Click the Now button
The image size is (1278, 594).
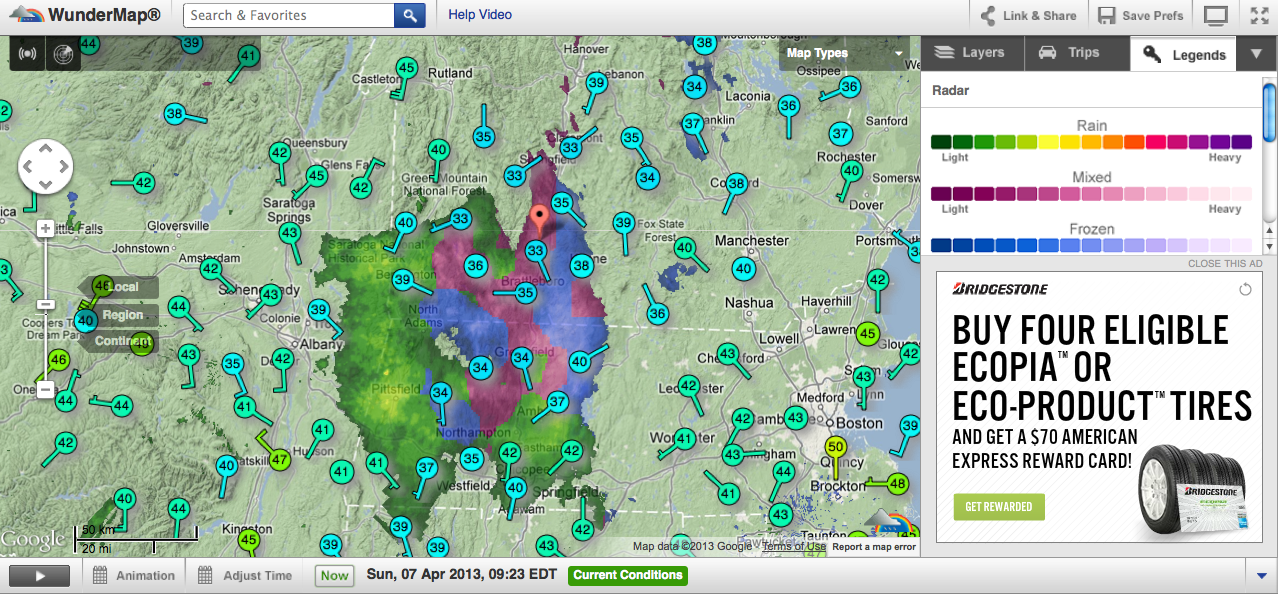click(335, 575)
